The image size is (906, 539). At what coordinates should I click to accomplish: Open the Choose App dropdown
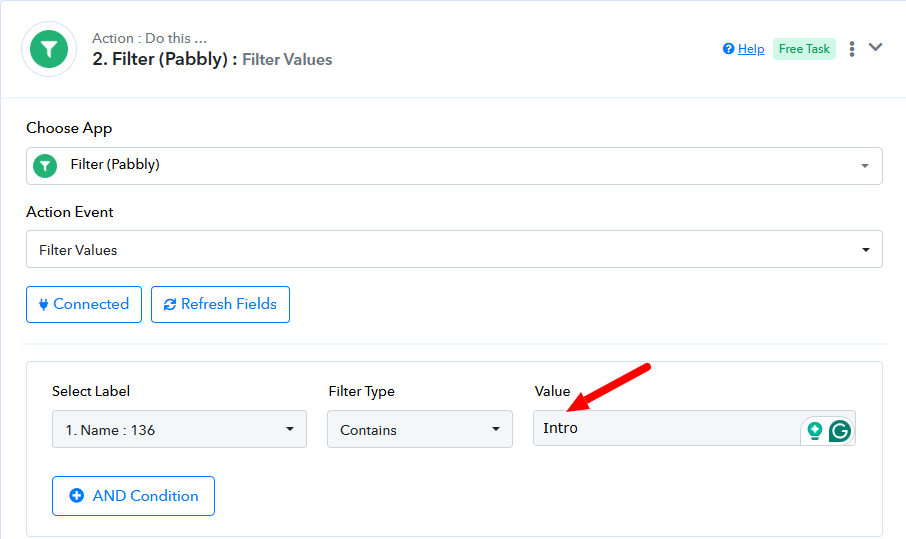454,166
